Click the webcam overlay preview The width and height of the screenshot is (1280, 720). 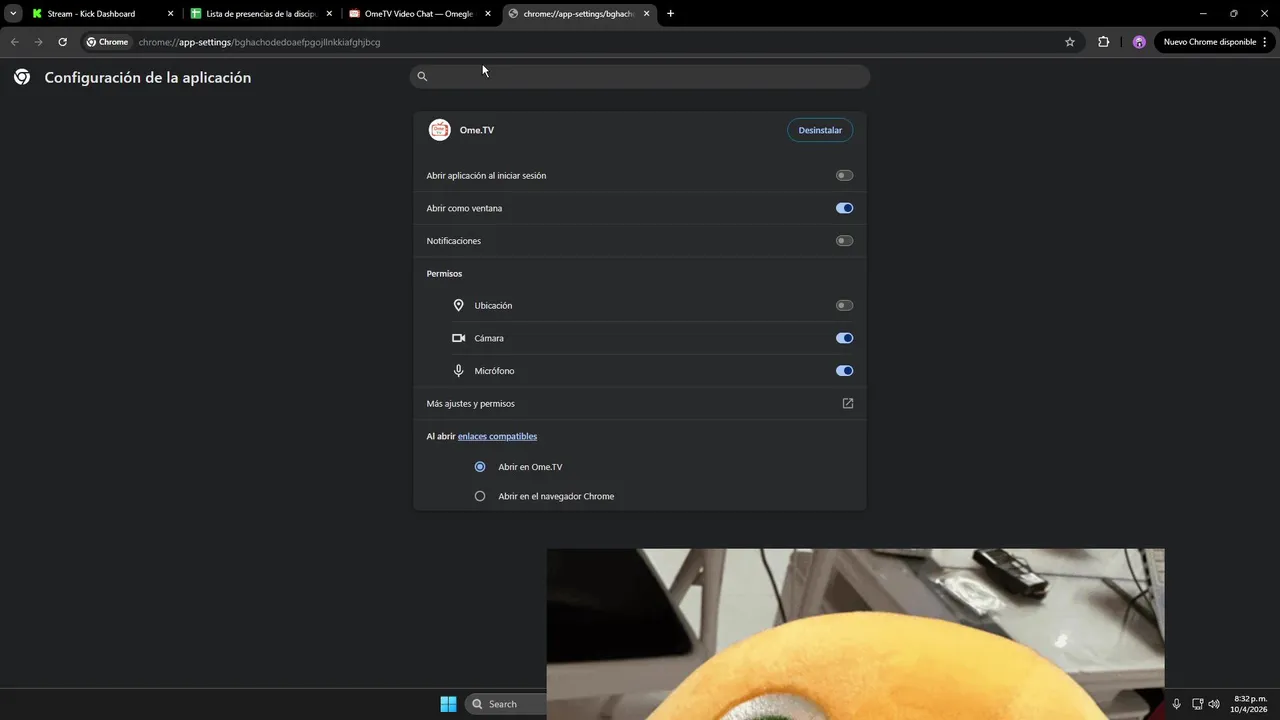(855, 634)
